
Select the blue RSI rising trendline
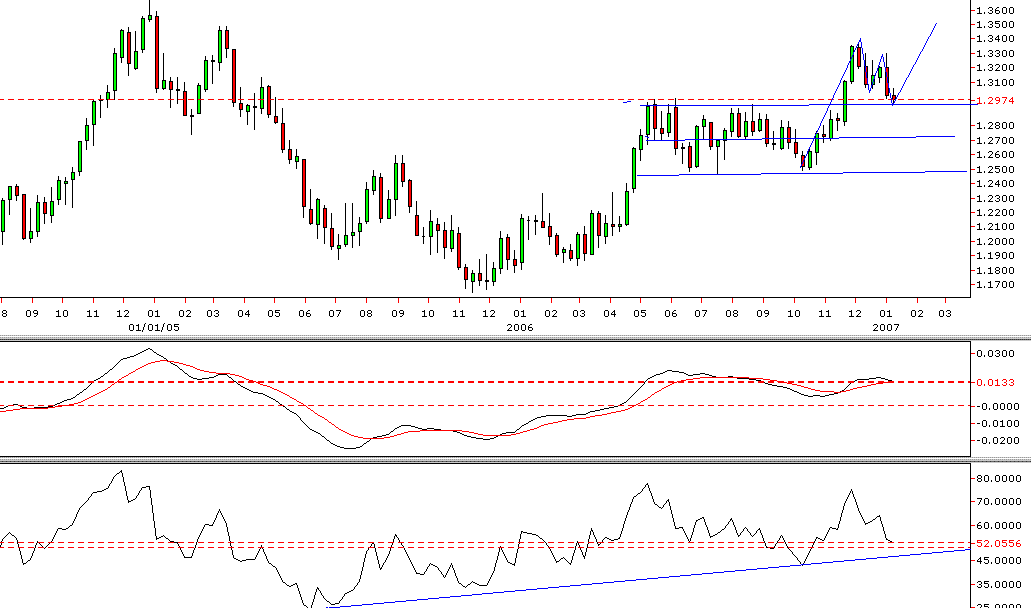click(x=648, y=578)
